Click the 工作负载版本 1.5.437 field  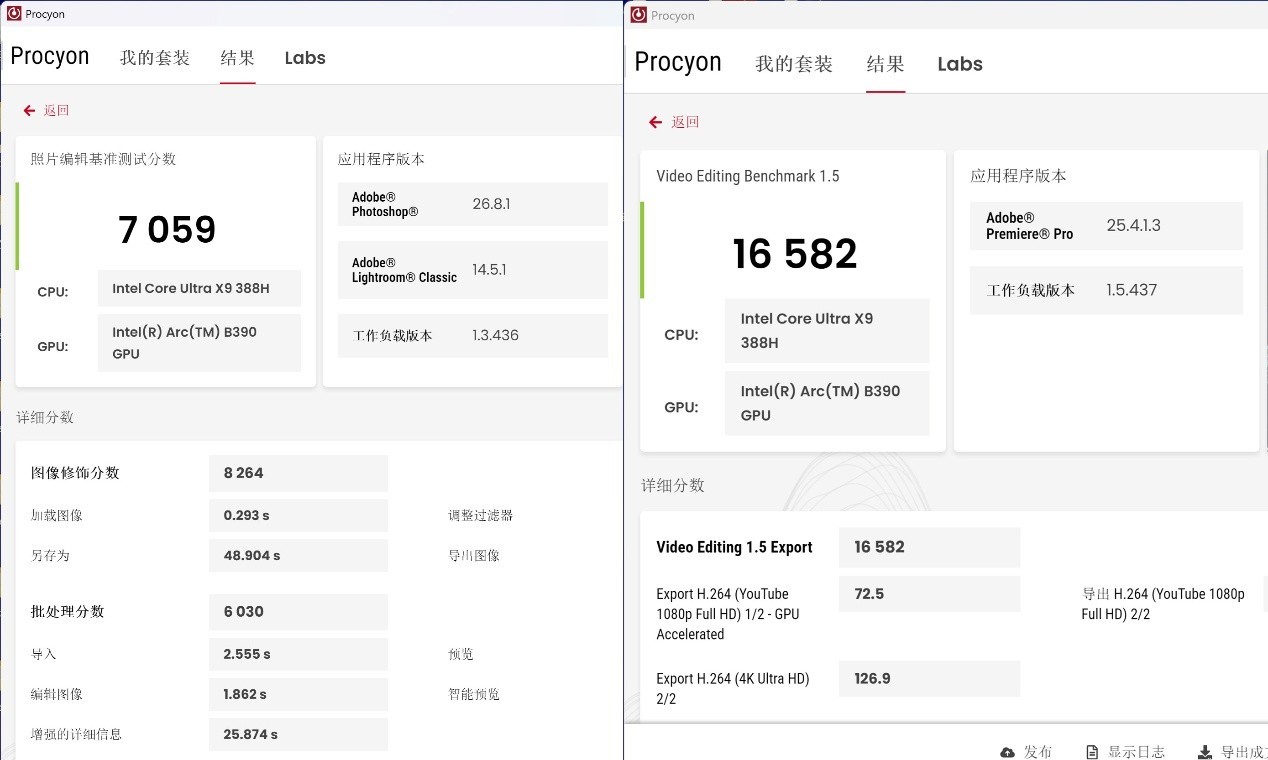pyautogui.click(x=1106, y=290)
